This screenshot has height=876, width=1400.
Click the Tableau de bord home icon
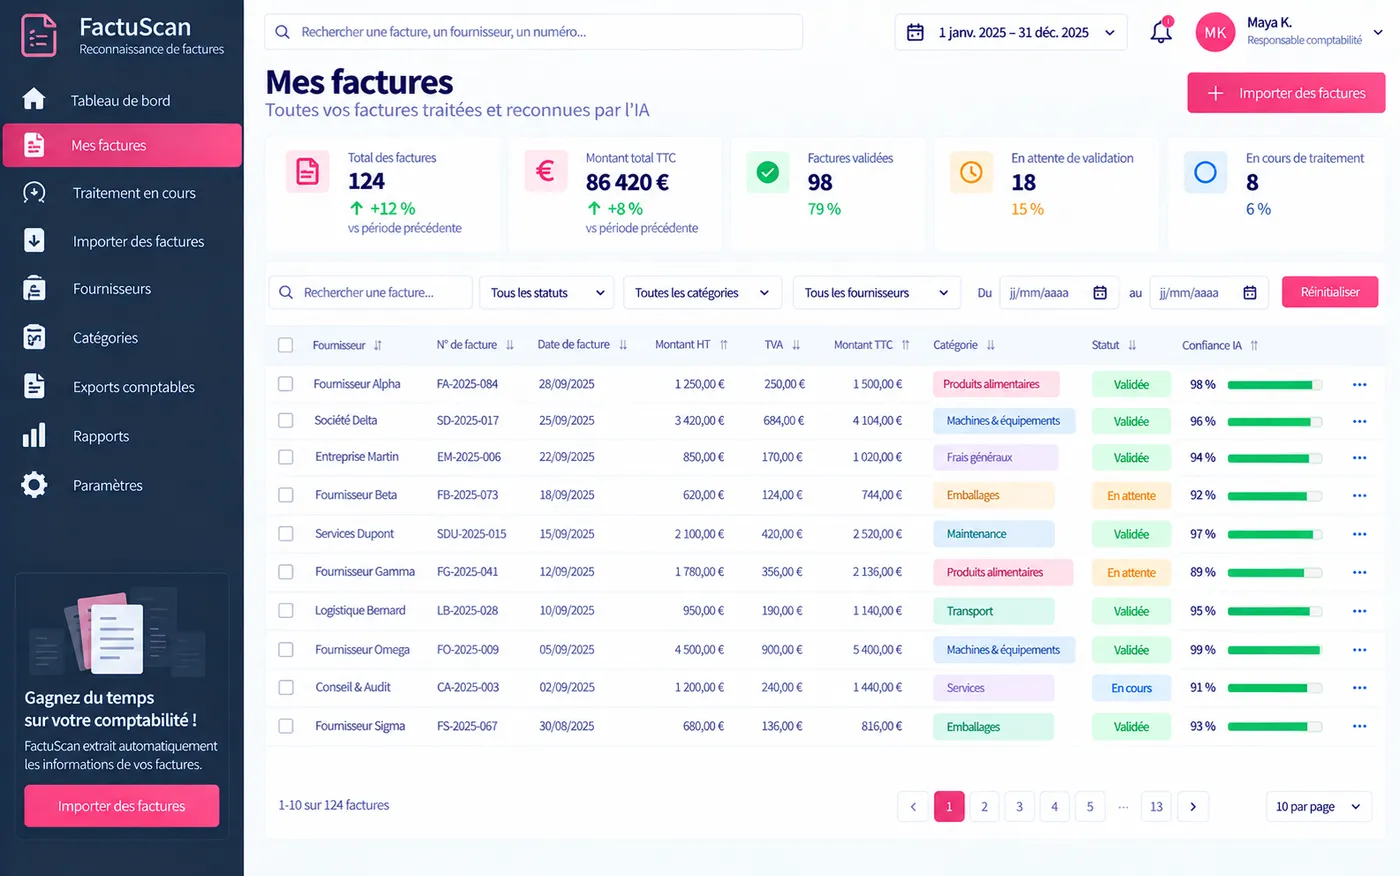point(34,99)
